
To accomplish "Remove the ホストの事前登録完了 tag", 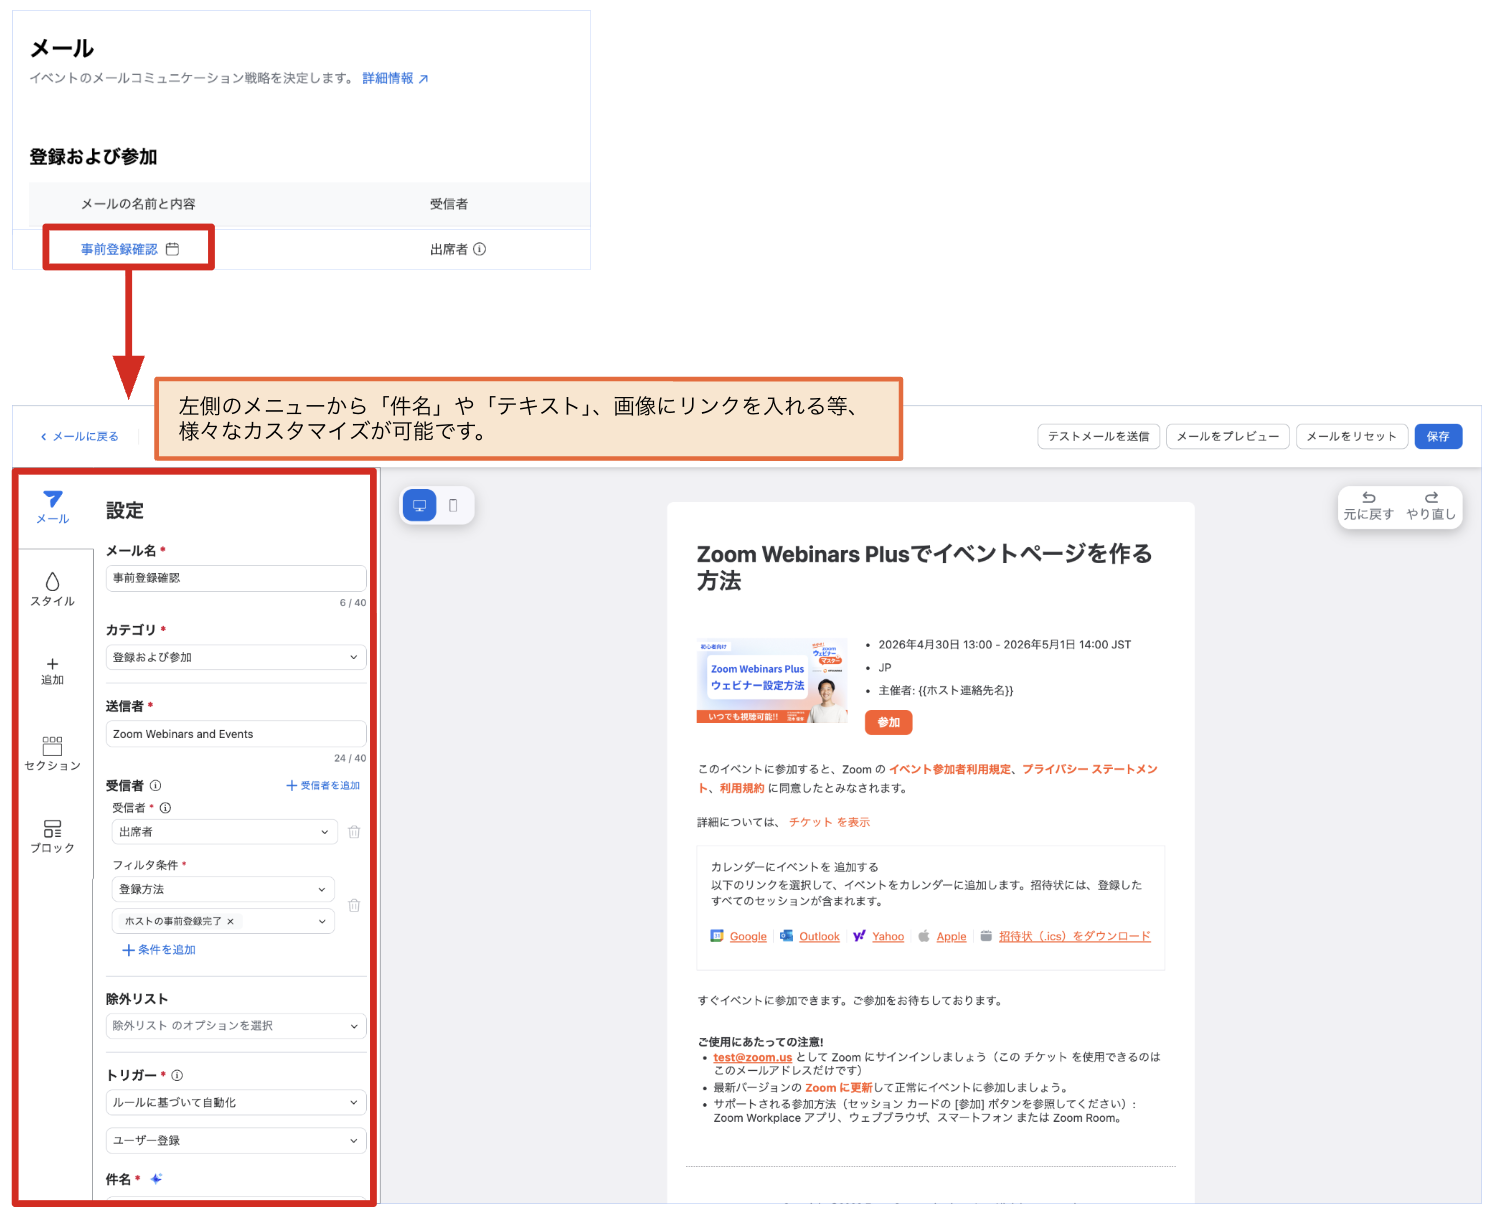I will [x=230, y=922].
